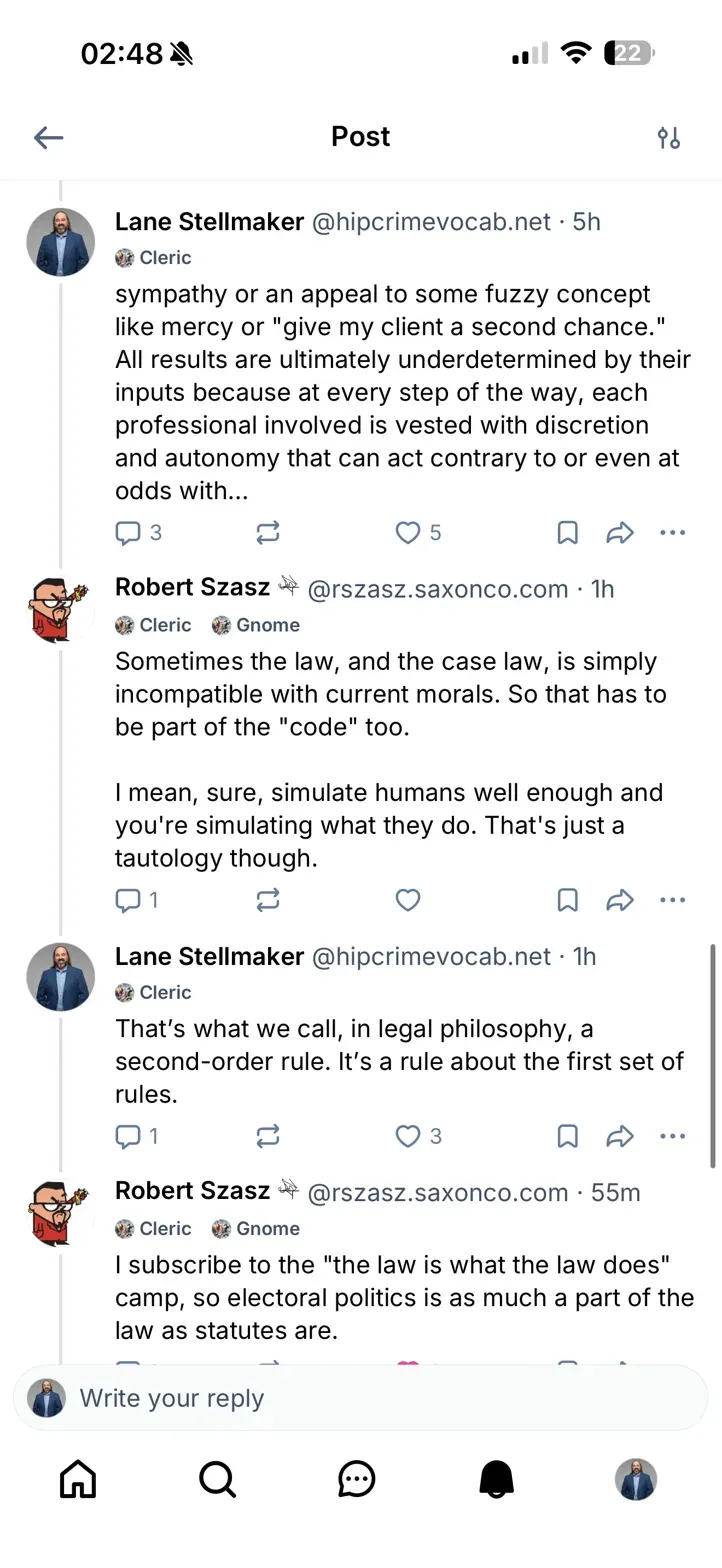The width and height of the screenshot is (722, 1568).
Task: Show replies count on Lane's underdetermined post
Action: tap(136, 532)
